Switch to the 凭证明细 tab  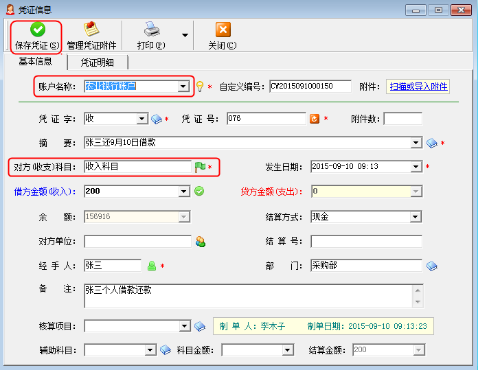click(98, 63)
